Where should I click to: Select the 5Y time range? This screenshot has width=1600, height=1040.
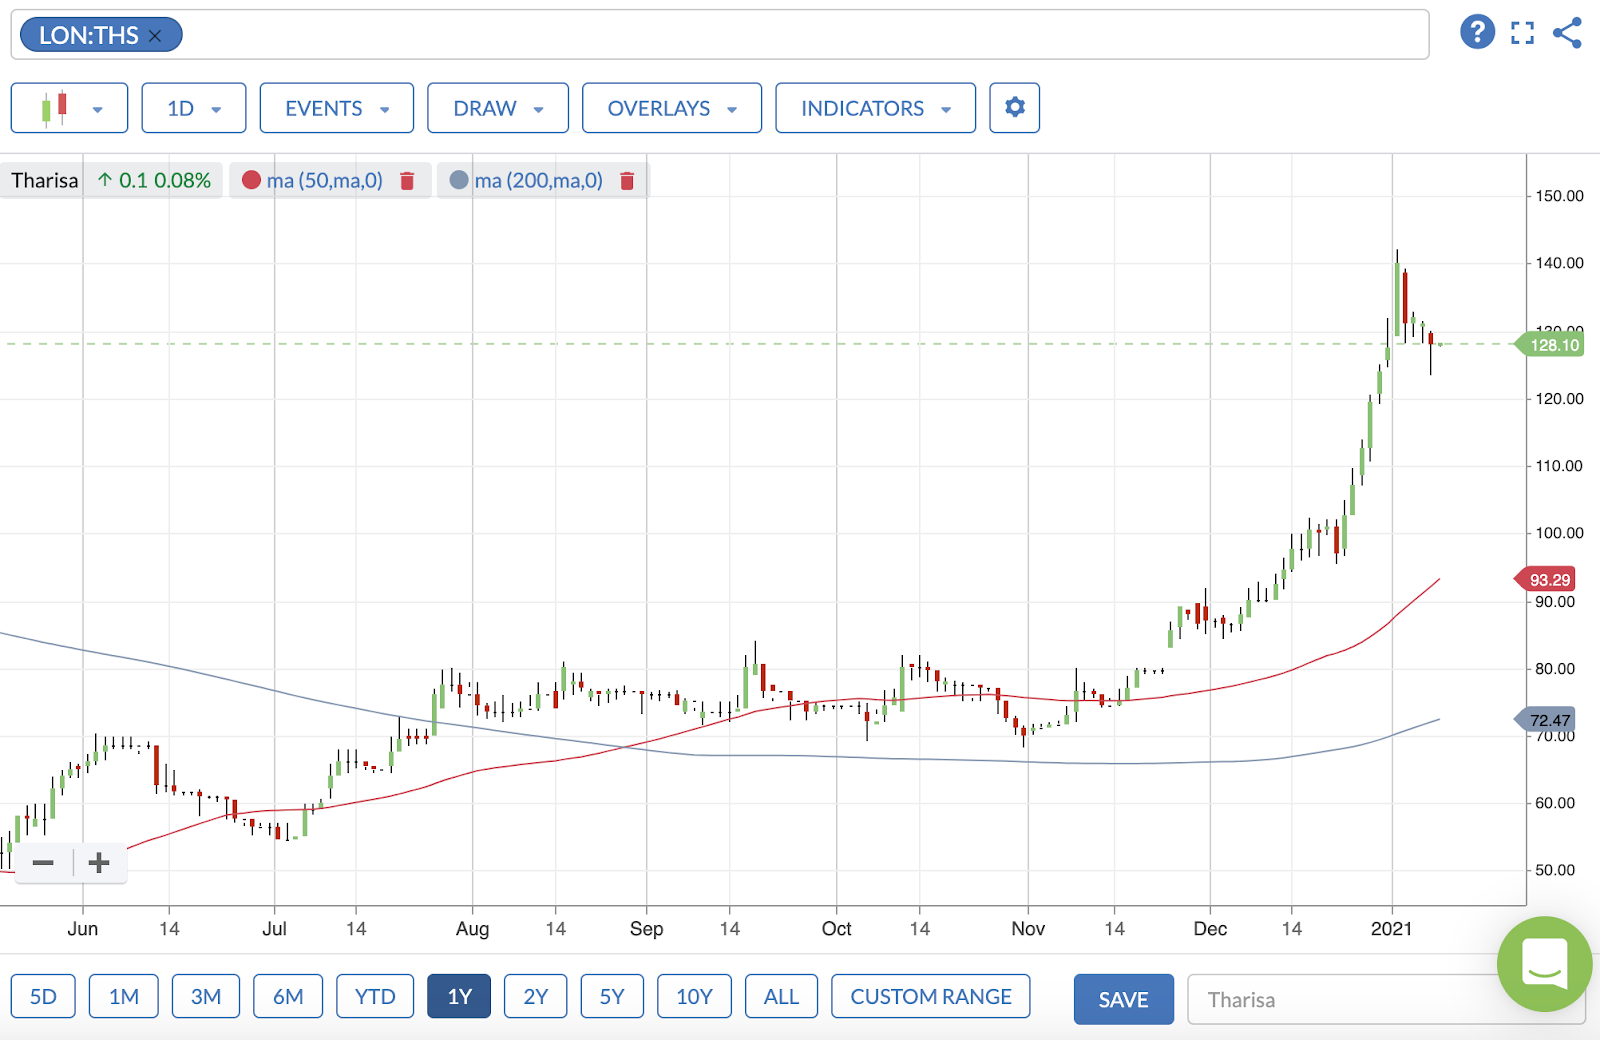coord(612,996)
